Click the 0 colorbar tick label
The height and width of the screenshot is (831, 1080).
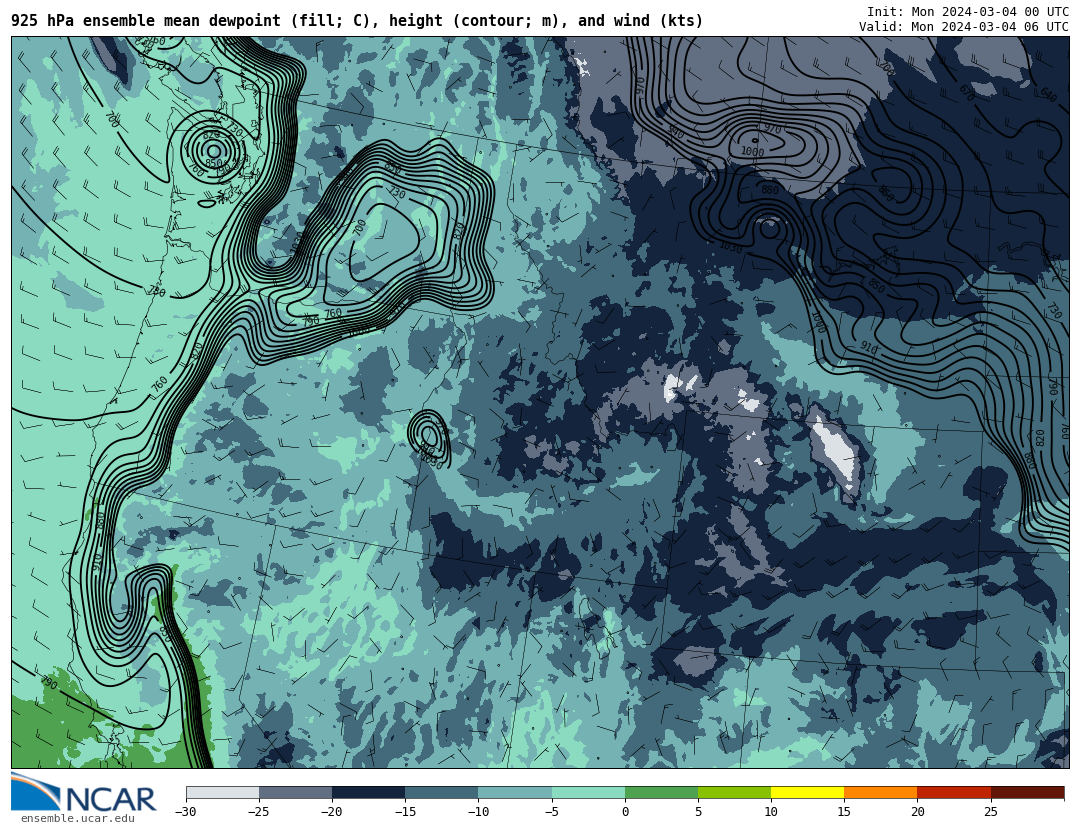pos(625,812)
